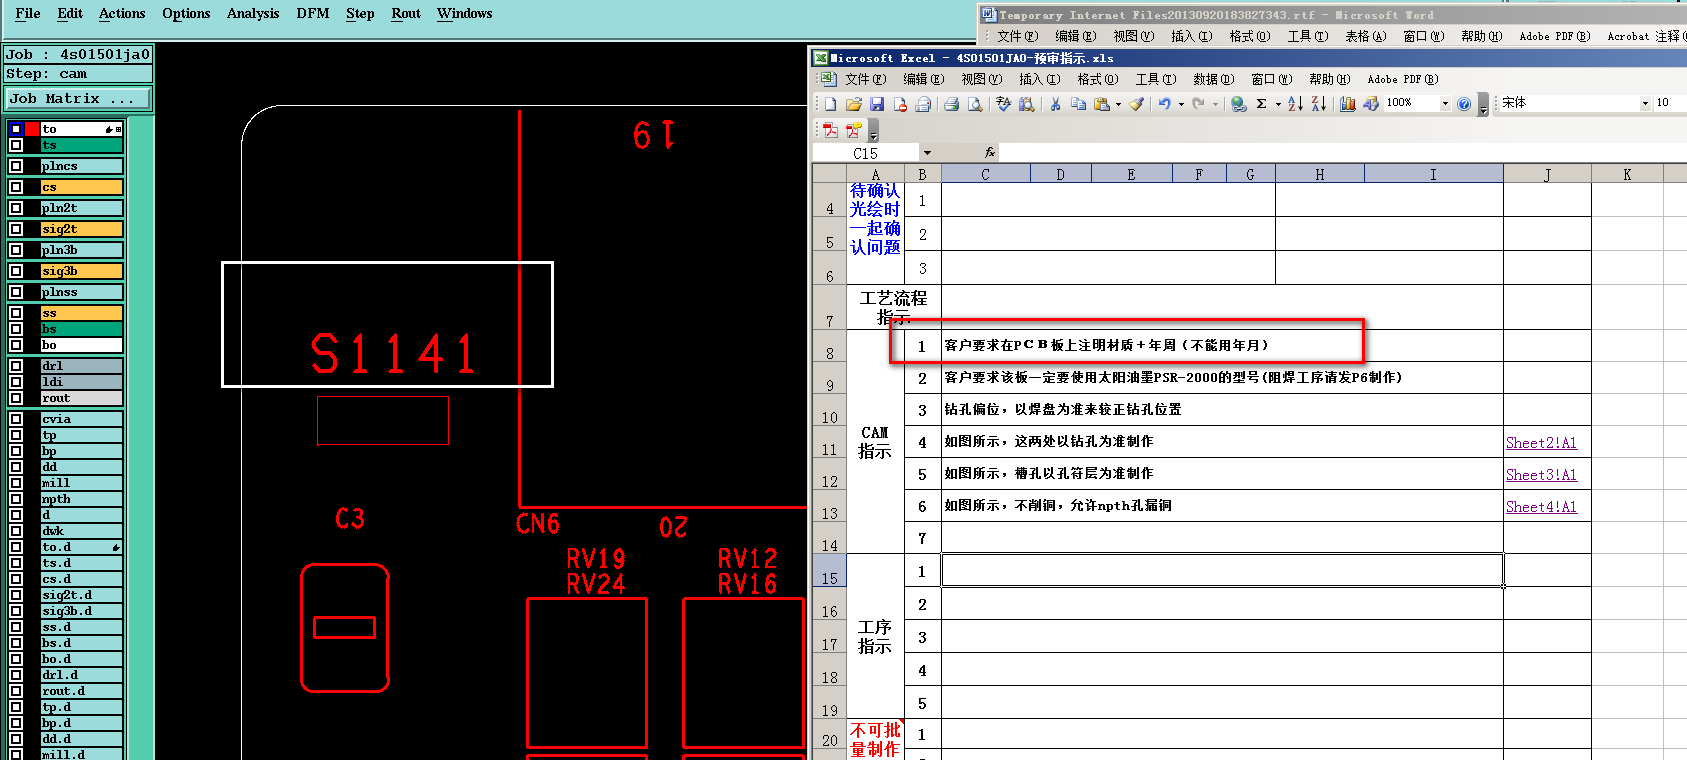This screenshot has width=1687, height=760.
Task: Toggle the checkbox for layer rout
Action: (x=16, y=398)
